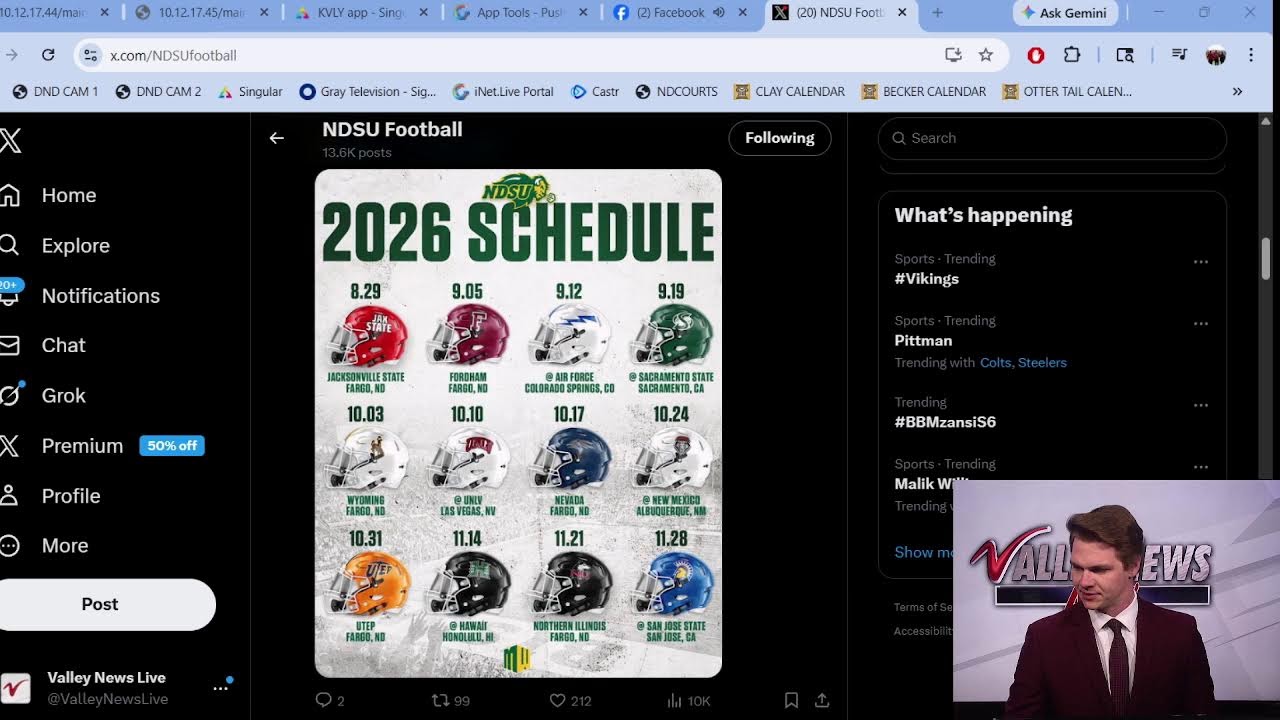Click the Chrome profile avatar
The height and width of the screenshot is (720, 1280).
[x=1216, y=55]
